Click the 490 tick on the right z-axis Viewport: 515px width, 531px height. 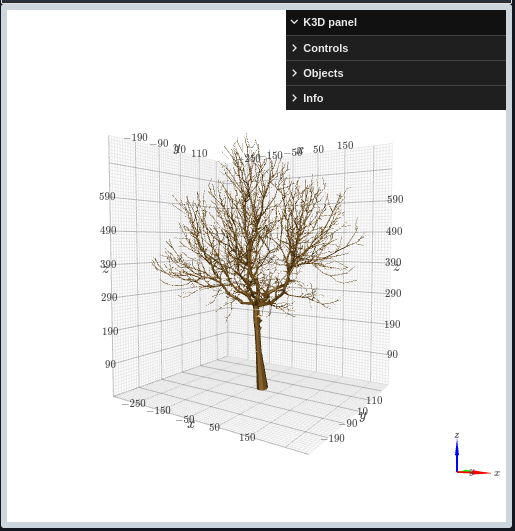pos(394,231)
